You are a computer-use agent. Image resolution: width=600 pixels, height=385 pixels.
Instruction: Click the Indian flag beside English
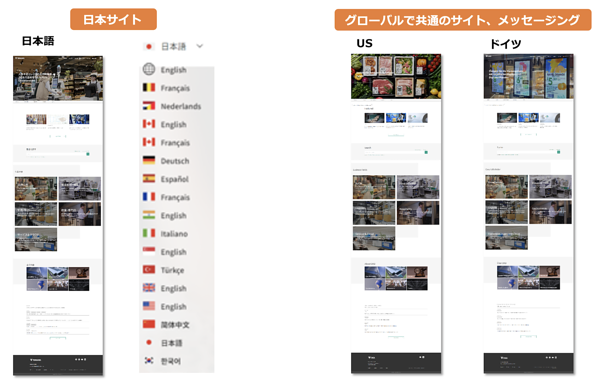(x=149, y=215)
